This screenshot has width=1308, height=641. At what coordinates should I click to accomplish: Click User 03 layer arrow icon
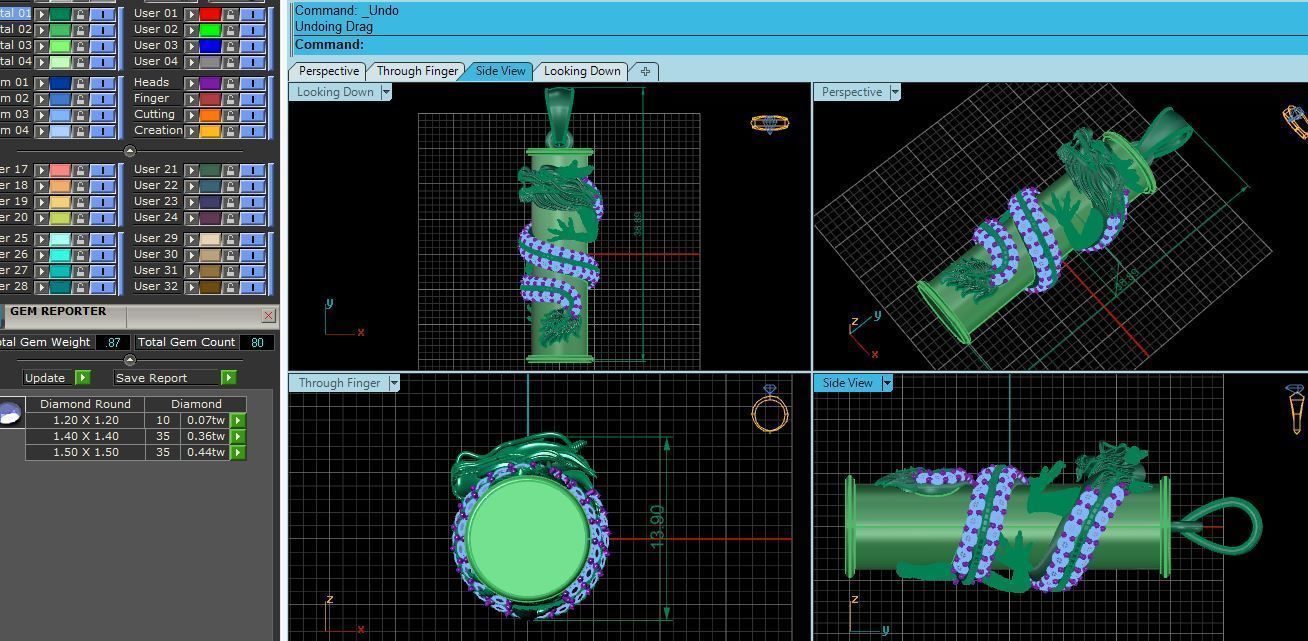pos(191,46)
